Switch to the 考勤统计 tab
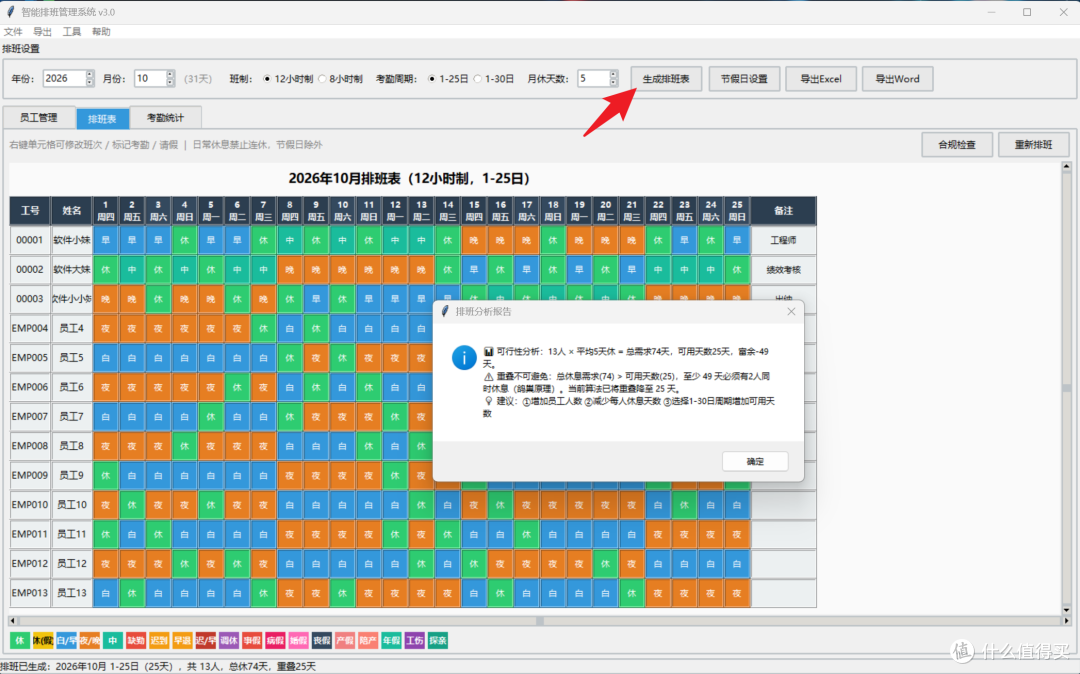 [165, 118]
